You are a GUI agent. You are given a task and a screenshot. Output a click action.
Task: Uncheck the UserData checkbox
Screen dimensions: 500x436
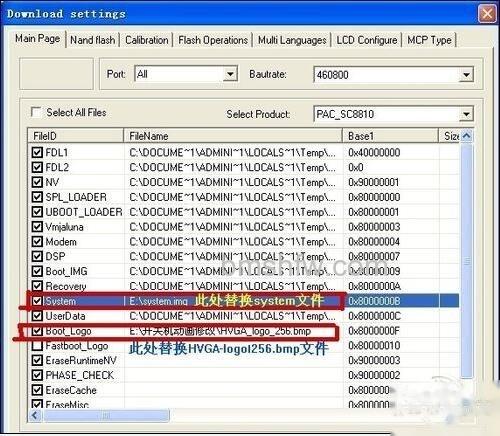coord(37,316)
